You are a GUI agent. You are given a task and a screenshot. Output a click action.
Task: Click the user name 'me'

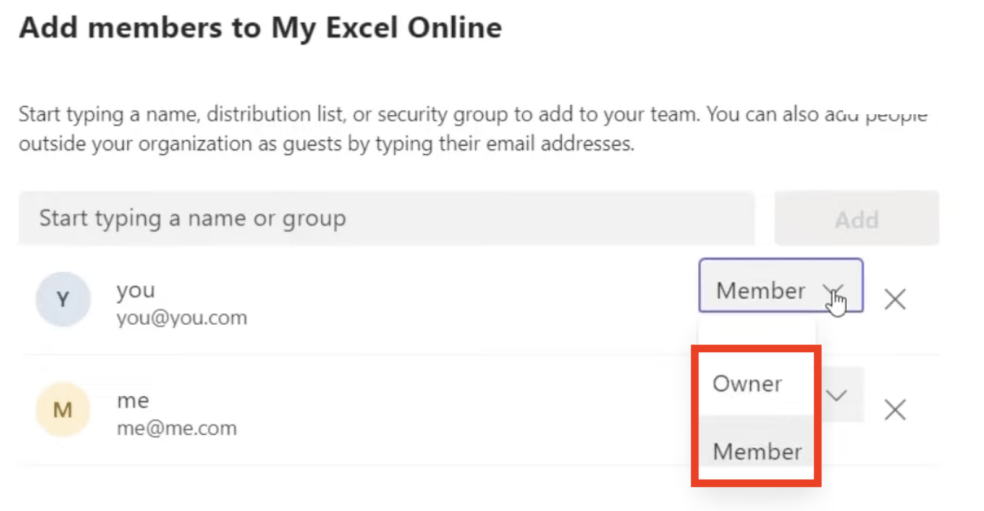[133, 401]
